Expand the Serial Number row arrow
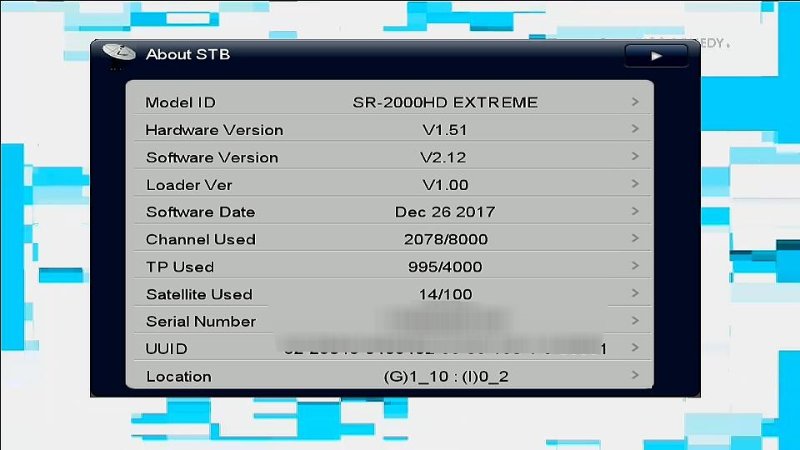 (635, 321)
